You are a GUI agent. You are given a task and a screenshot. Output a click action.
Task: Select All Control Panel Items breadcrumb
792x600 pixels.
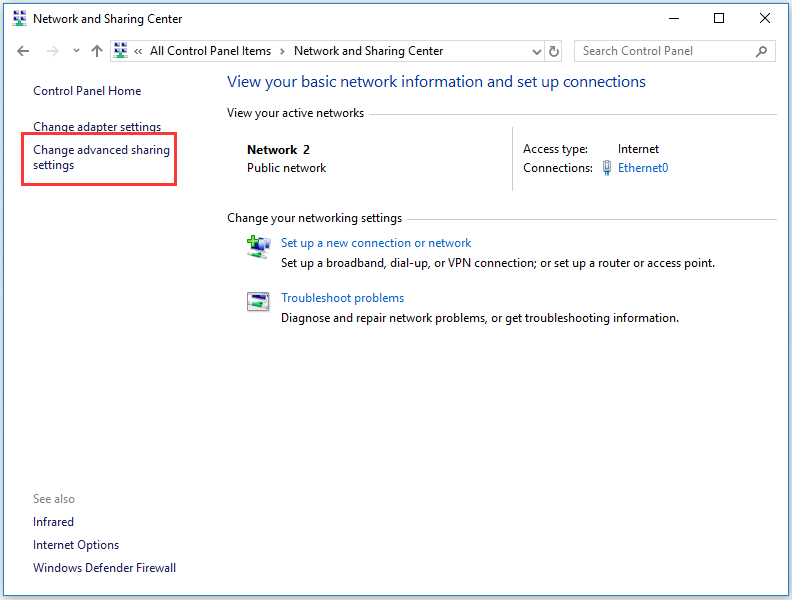(x=210, y=51)
